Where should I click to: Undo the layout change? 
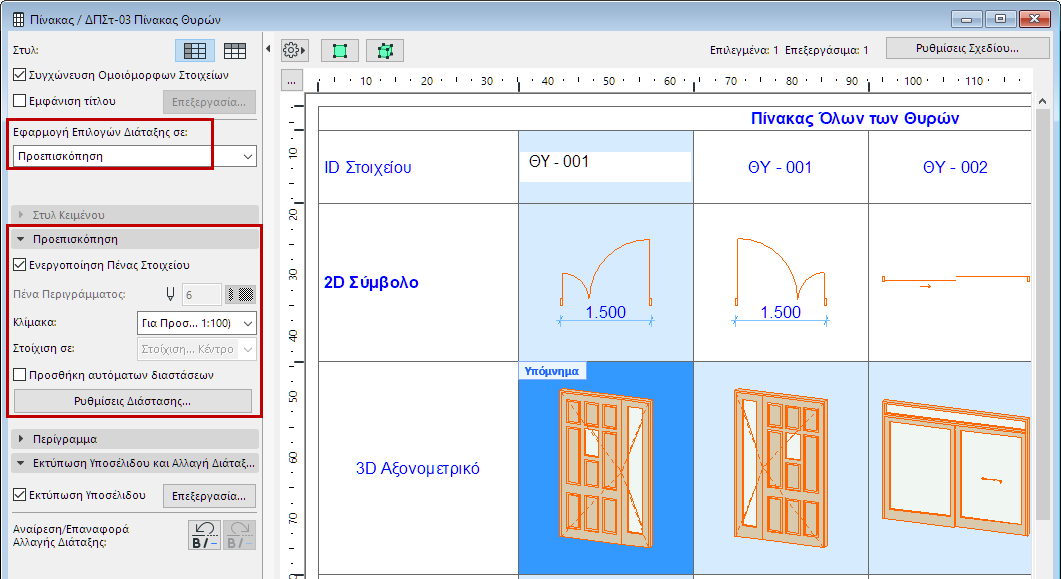pos(205,535)
